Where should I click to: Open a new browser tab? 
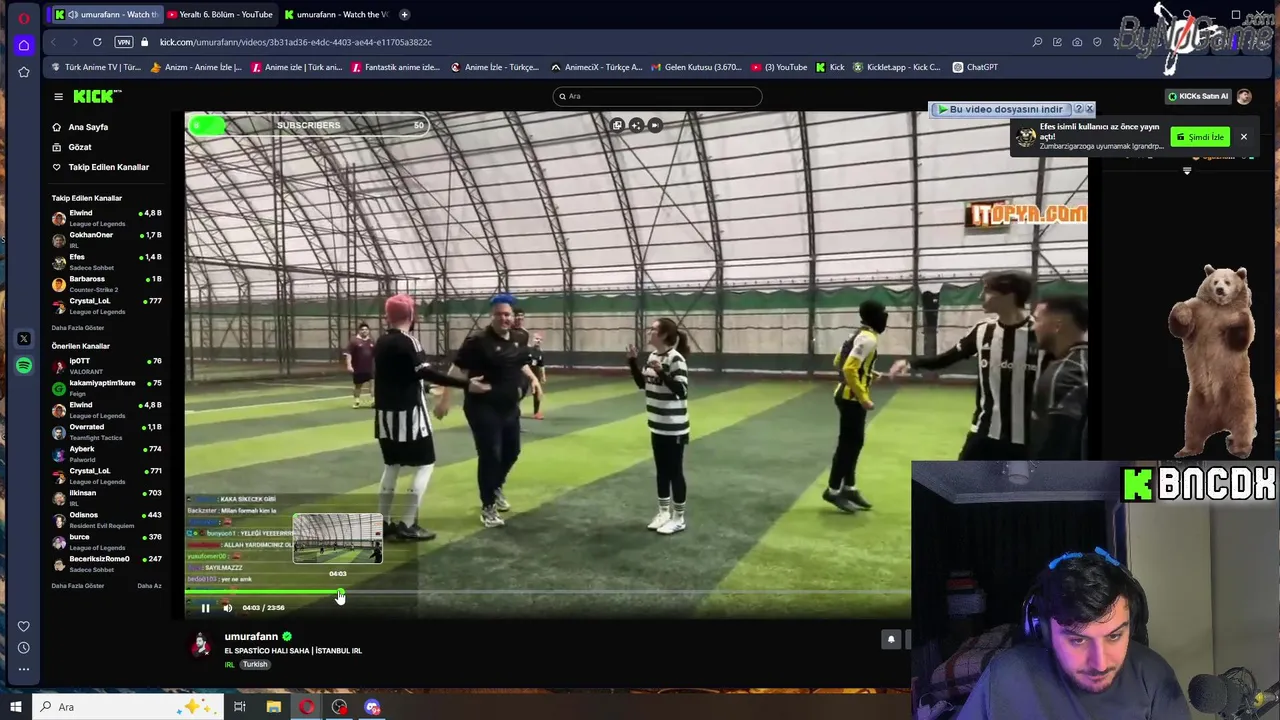click(x=404, y=14)
